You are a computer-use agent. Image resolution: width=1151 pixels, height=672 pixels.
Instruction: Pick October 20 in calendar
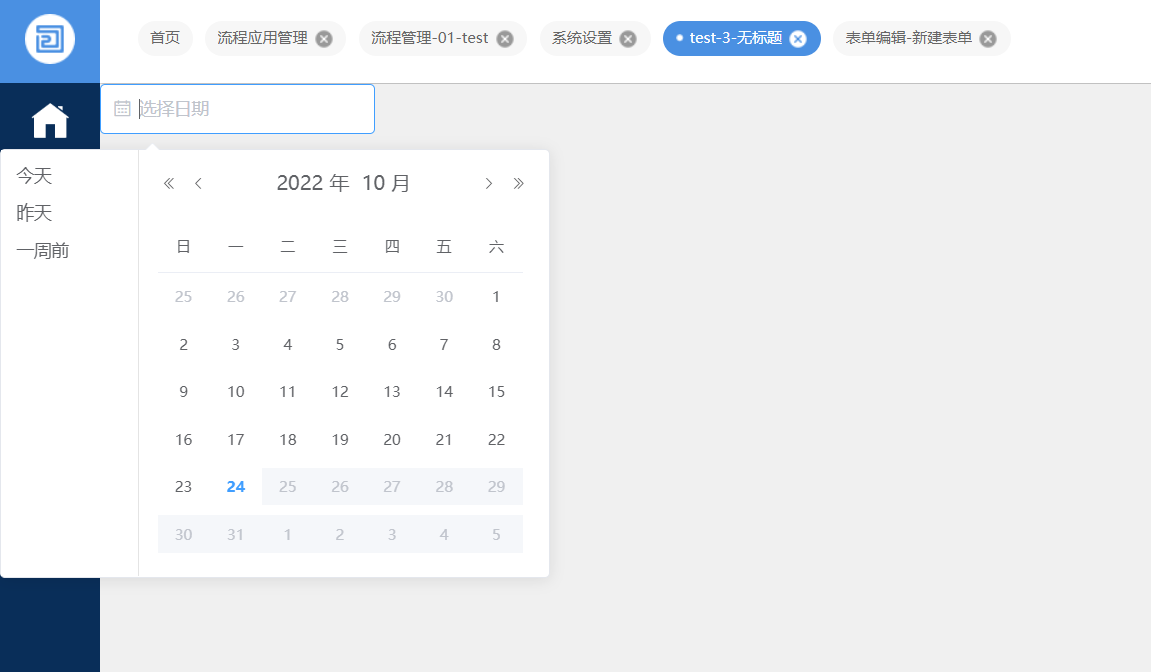[x=392, y=440]
